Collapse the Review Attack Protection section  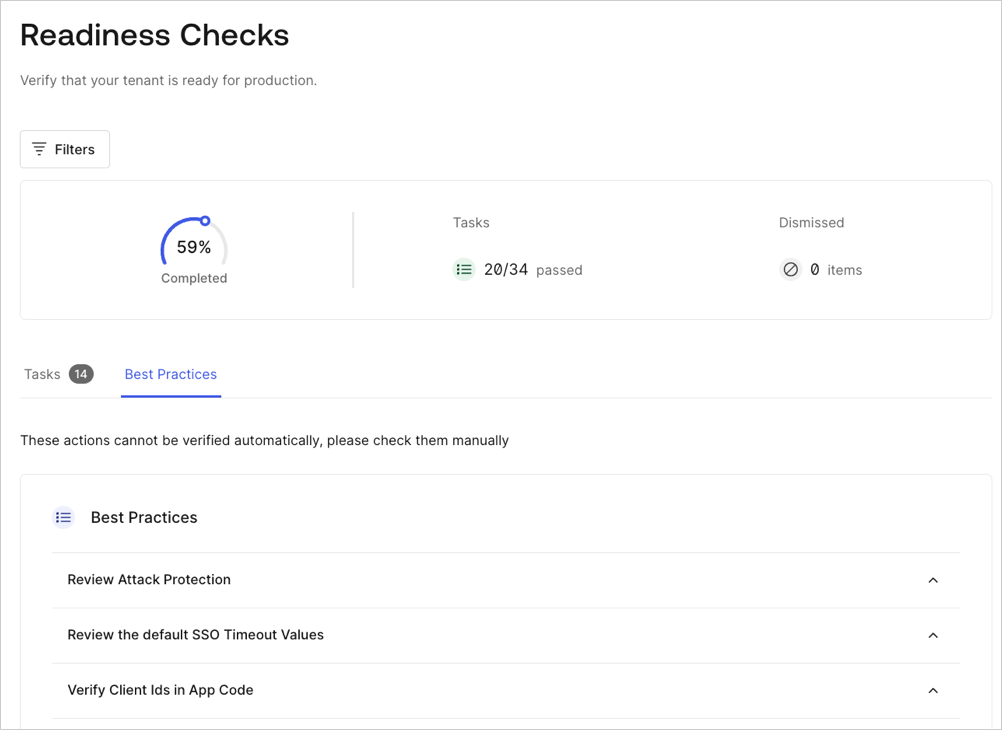coord(933,580)
